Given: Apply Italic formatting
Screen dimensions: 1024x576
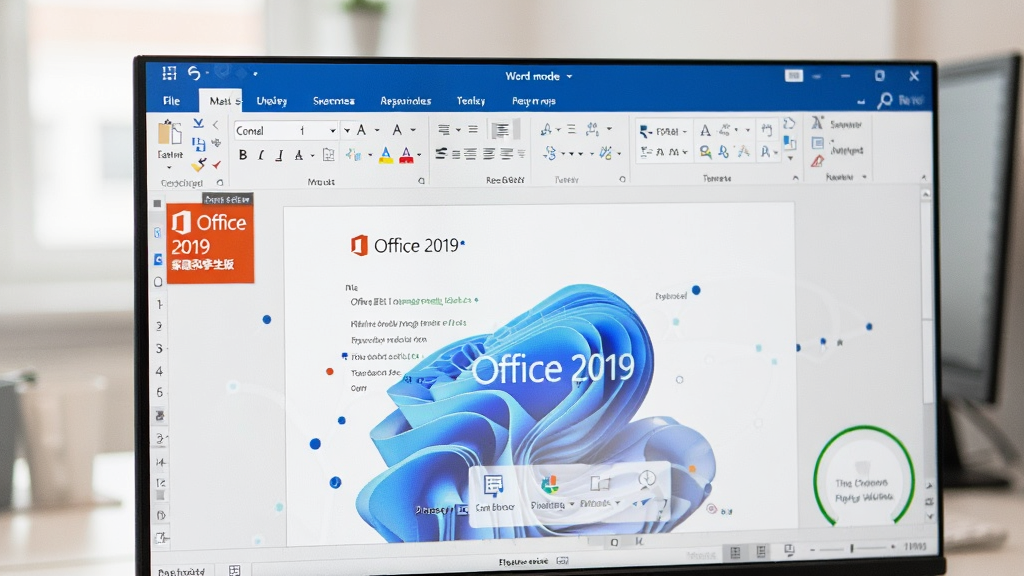Looking at the screenshot, I should [261, 155].
